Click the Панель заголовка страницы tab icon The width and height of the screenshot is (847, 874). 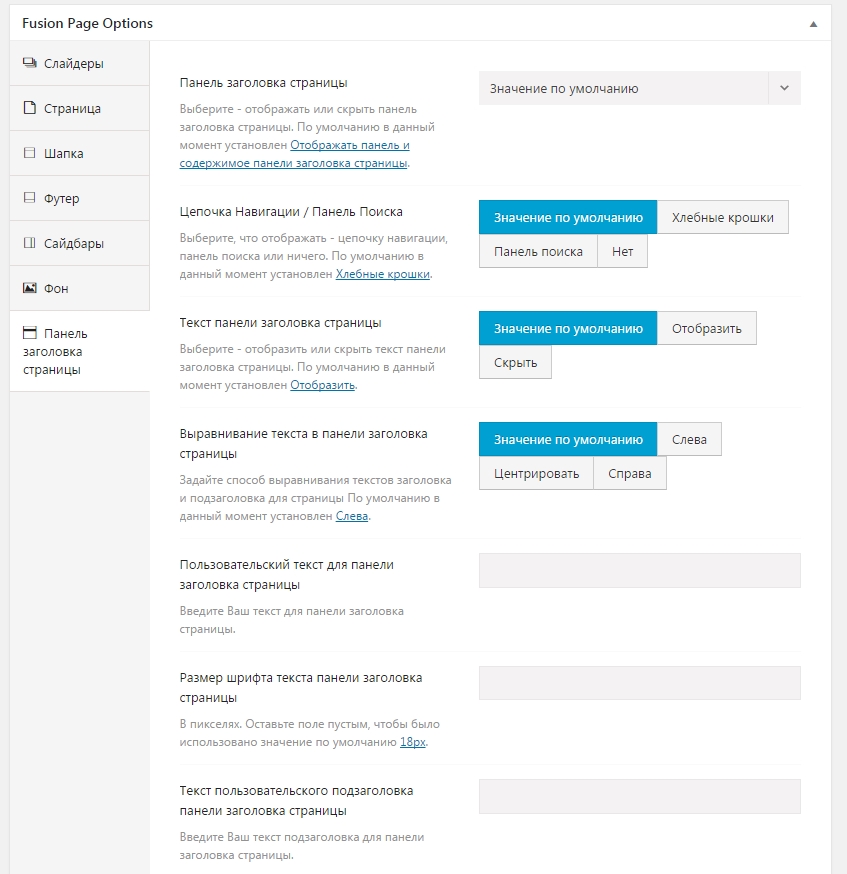point(29,333)
